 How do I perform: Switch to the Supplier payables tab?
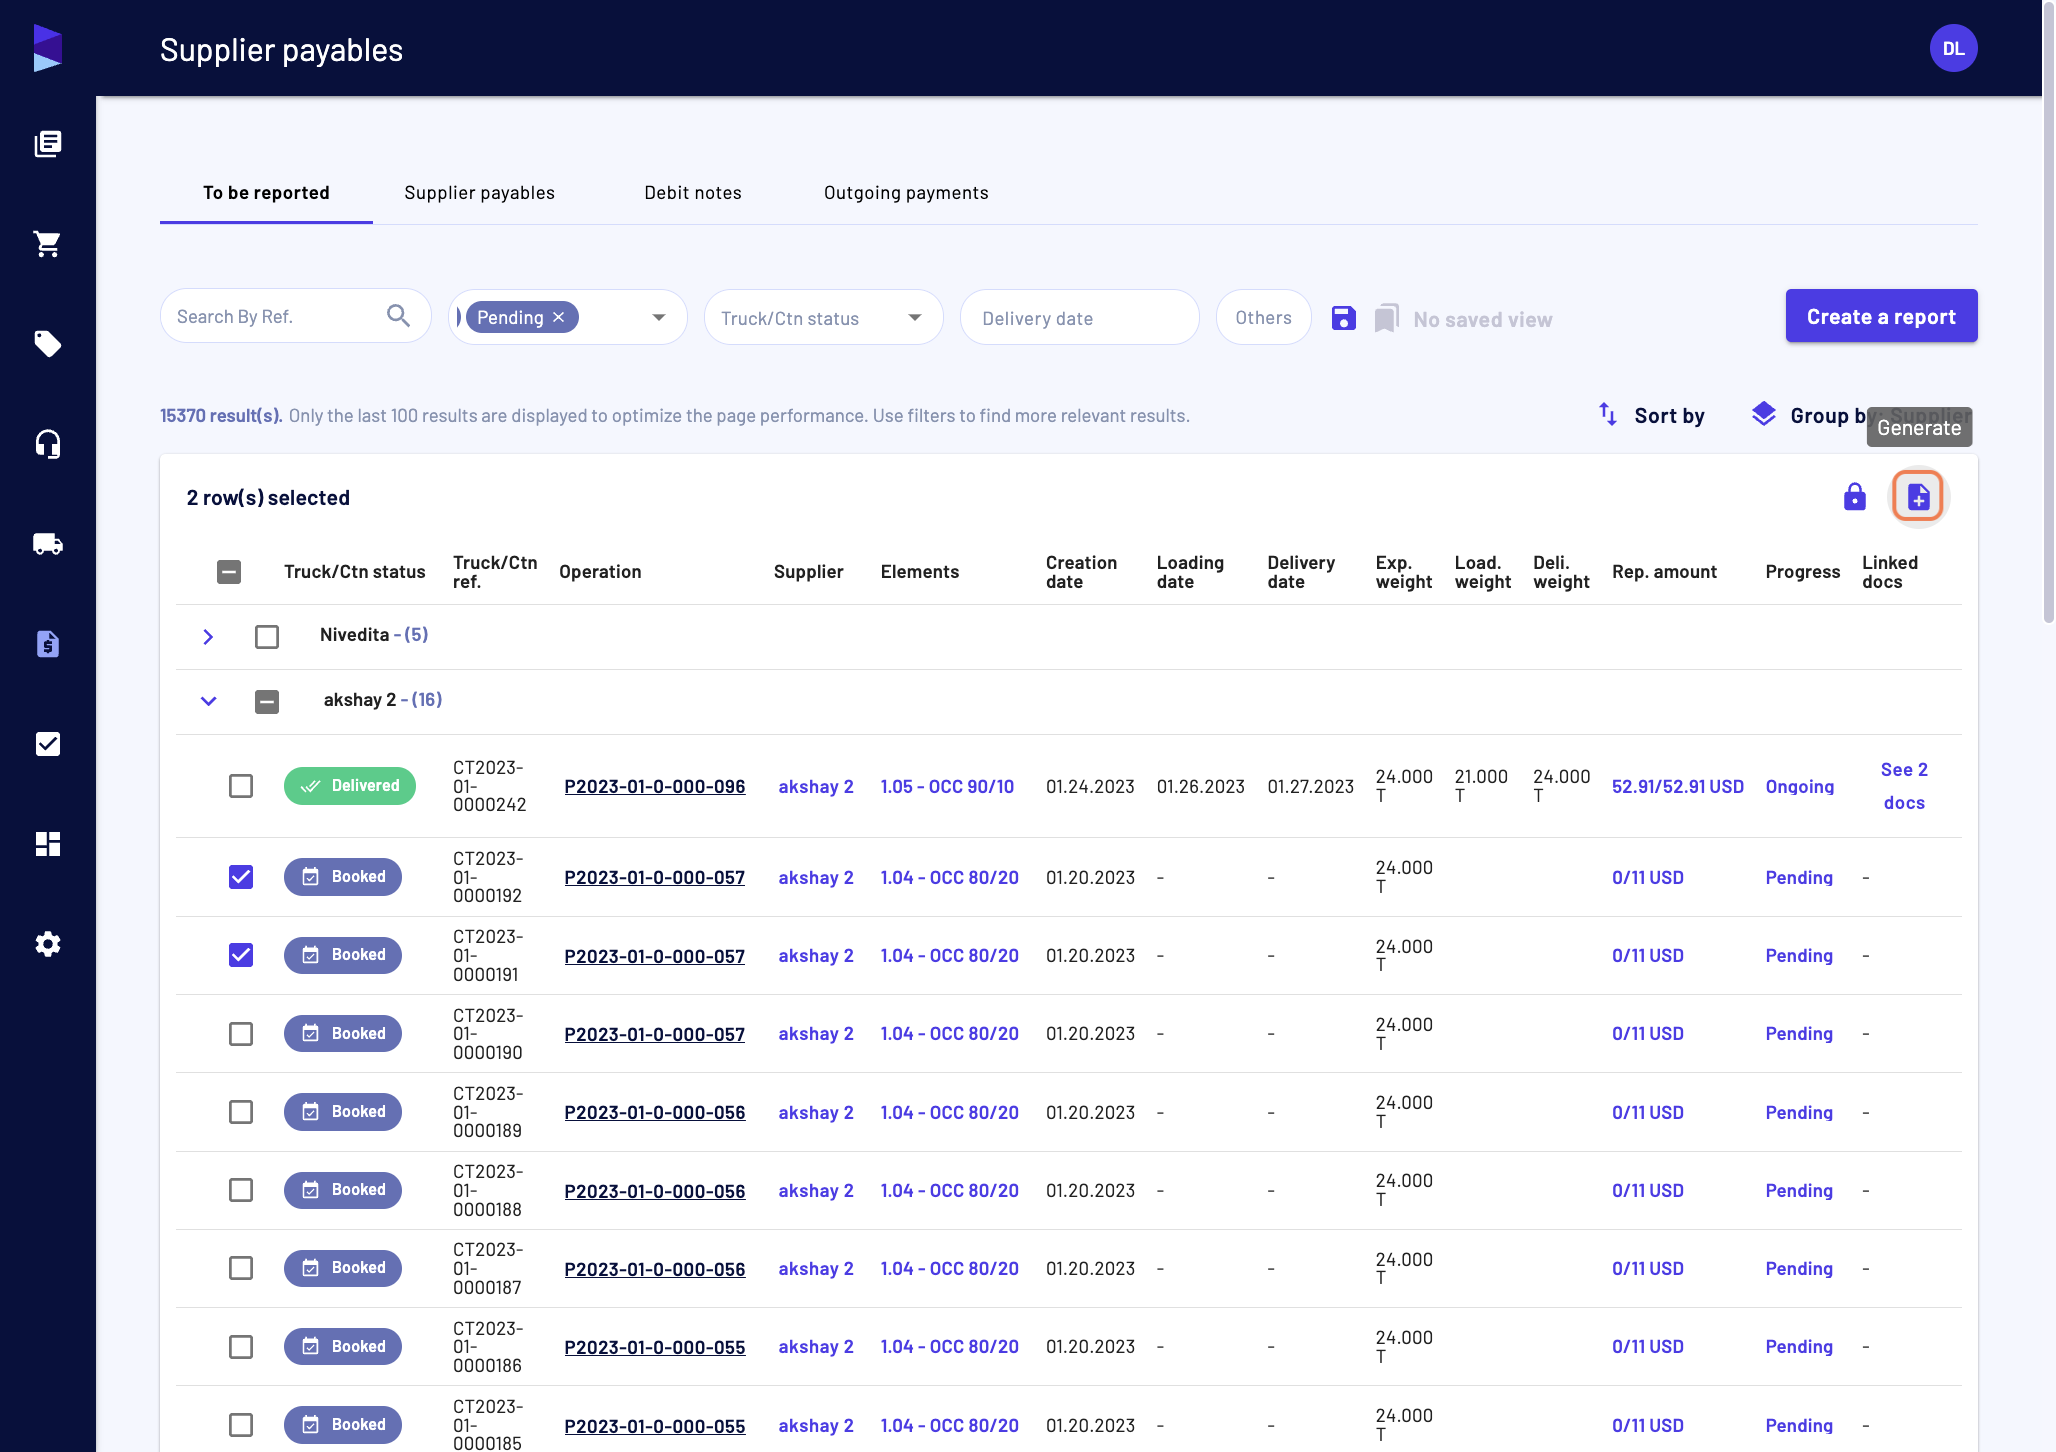[x=479, y=193]
